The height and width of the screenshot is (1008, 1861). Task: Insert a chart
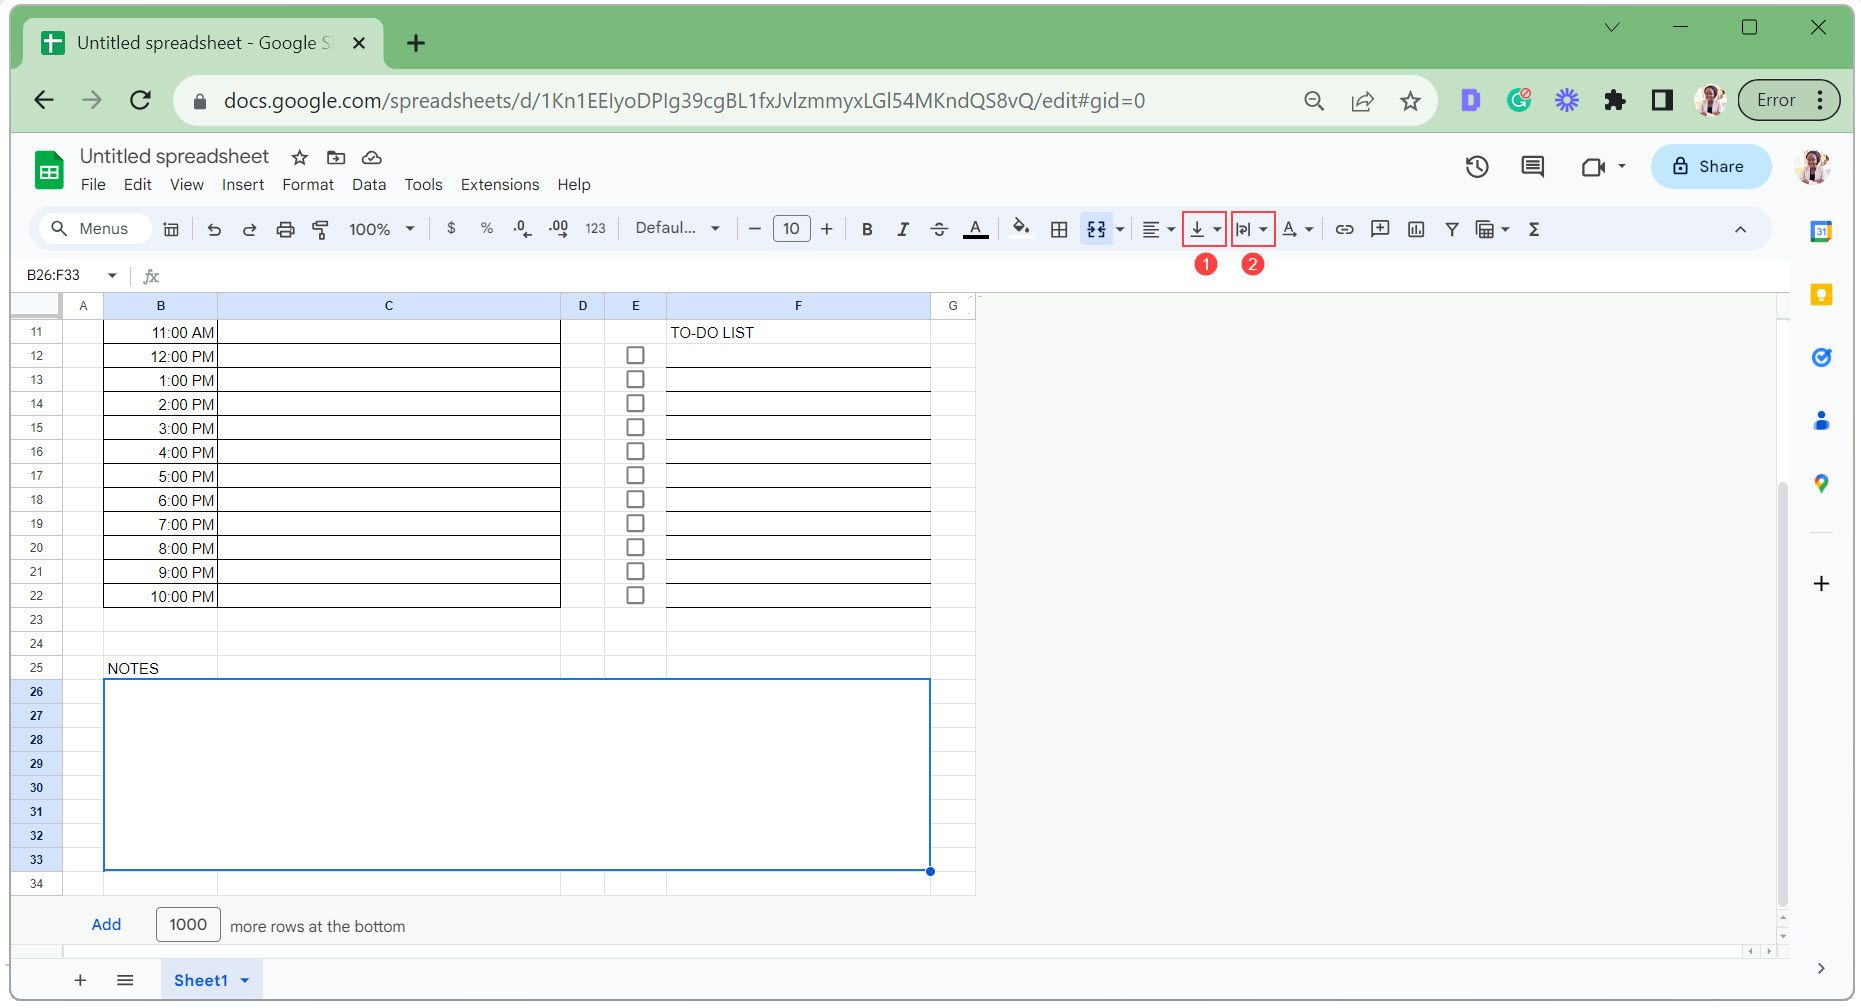1415,228
